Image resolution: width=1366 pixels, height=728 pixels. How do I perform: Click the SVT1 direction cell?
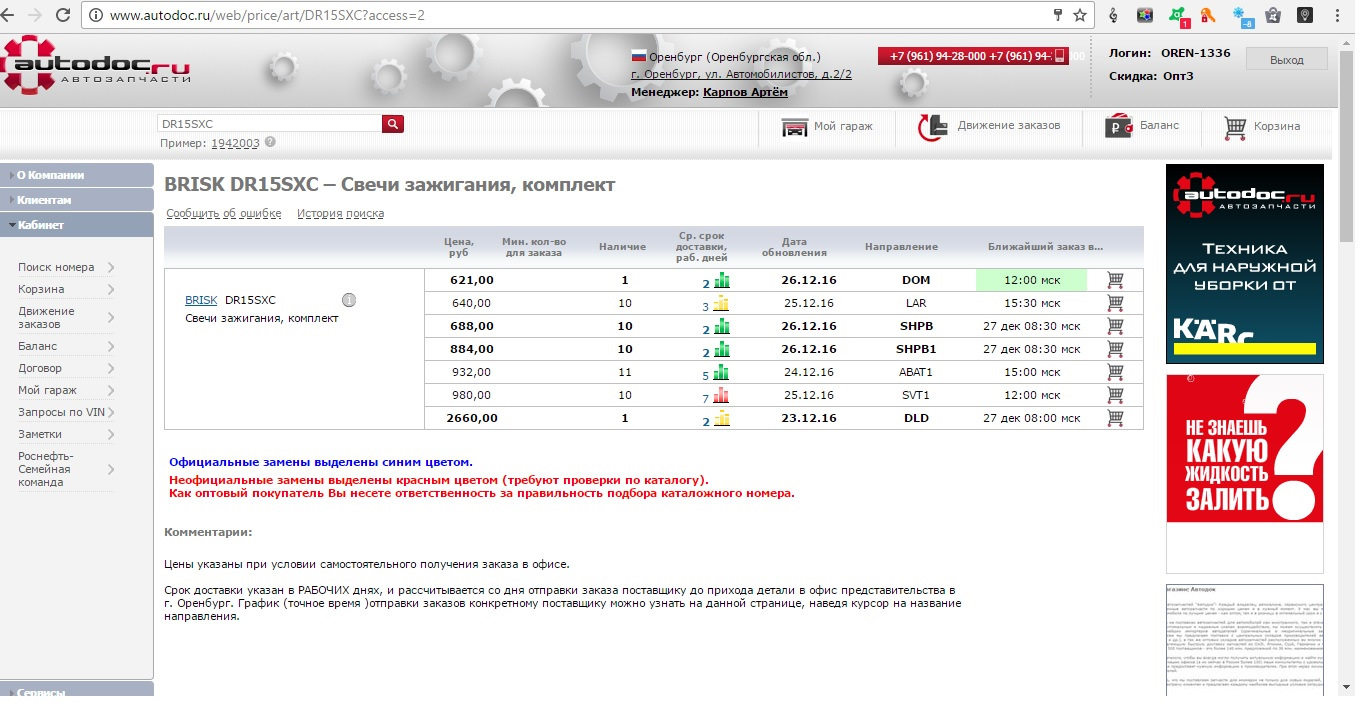click(916, 395)
